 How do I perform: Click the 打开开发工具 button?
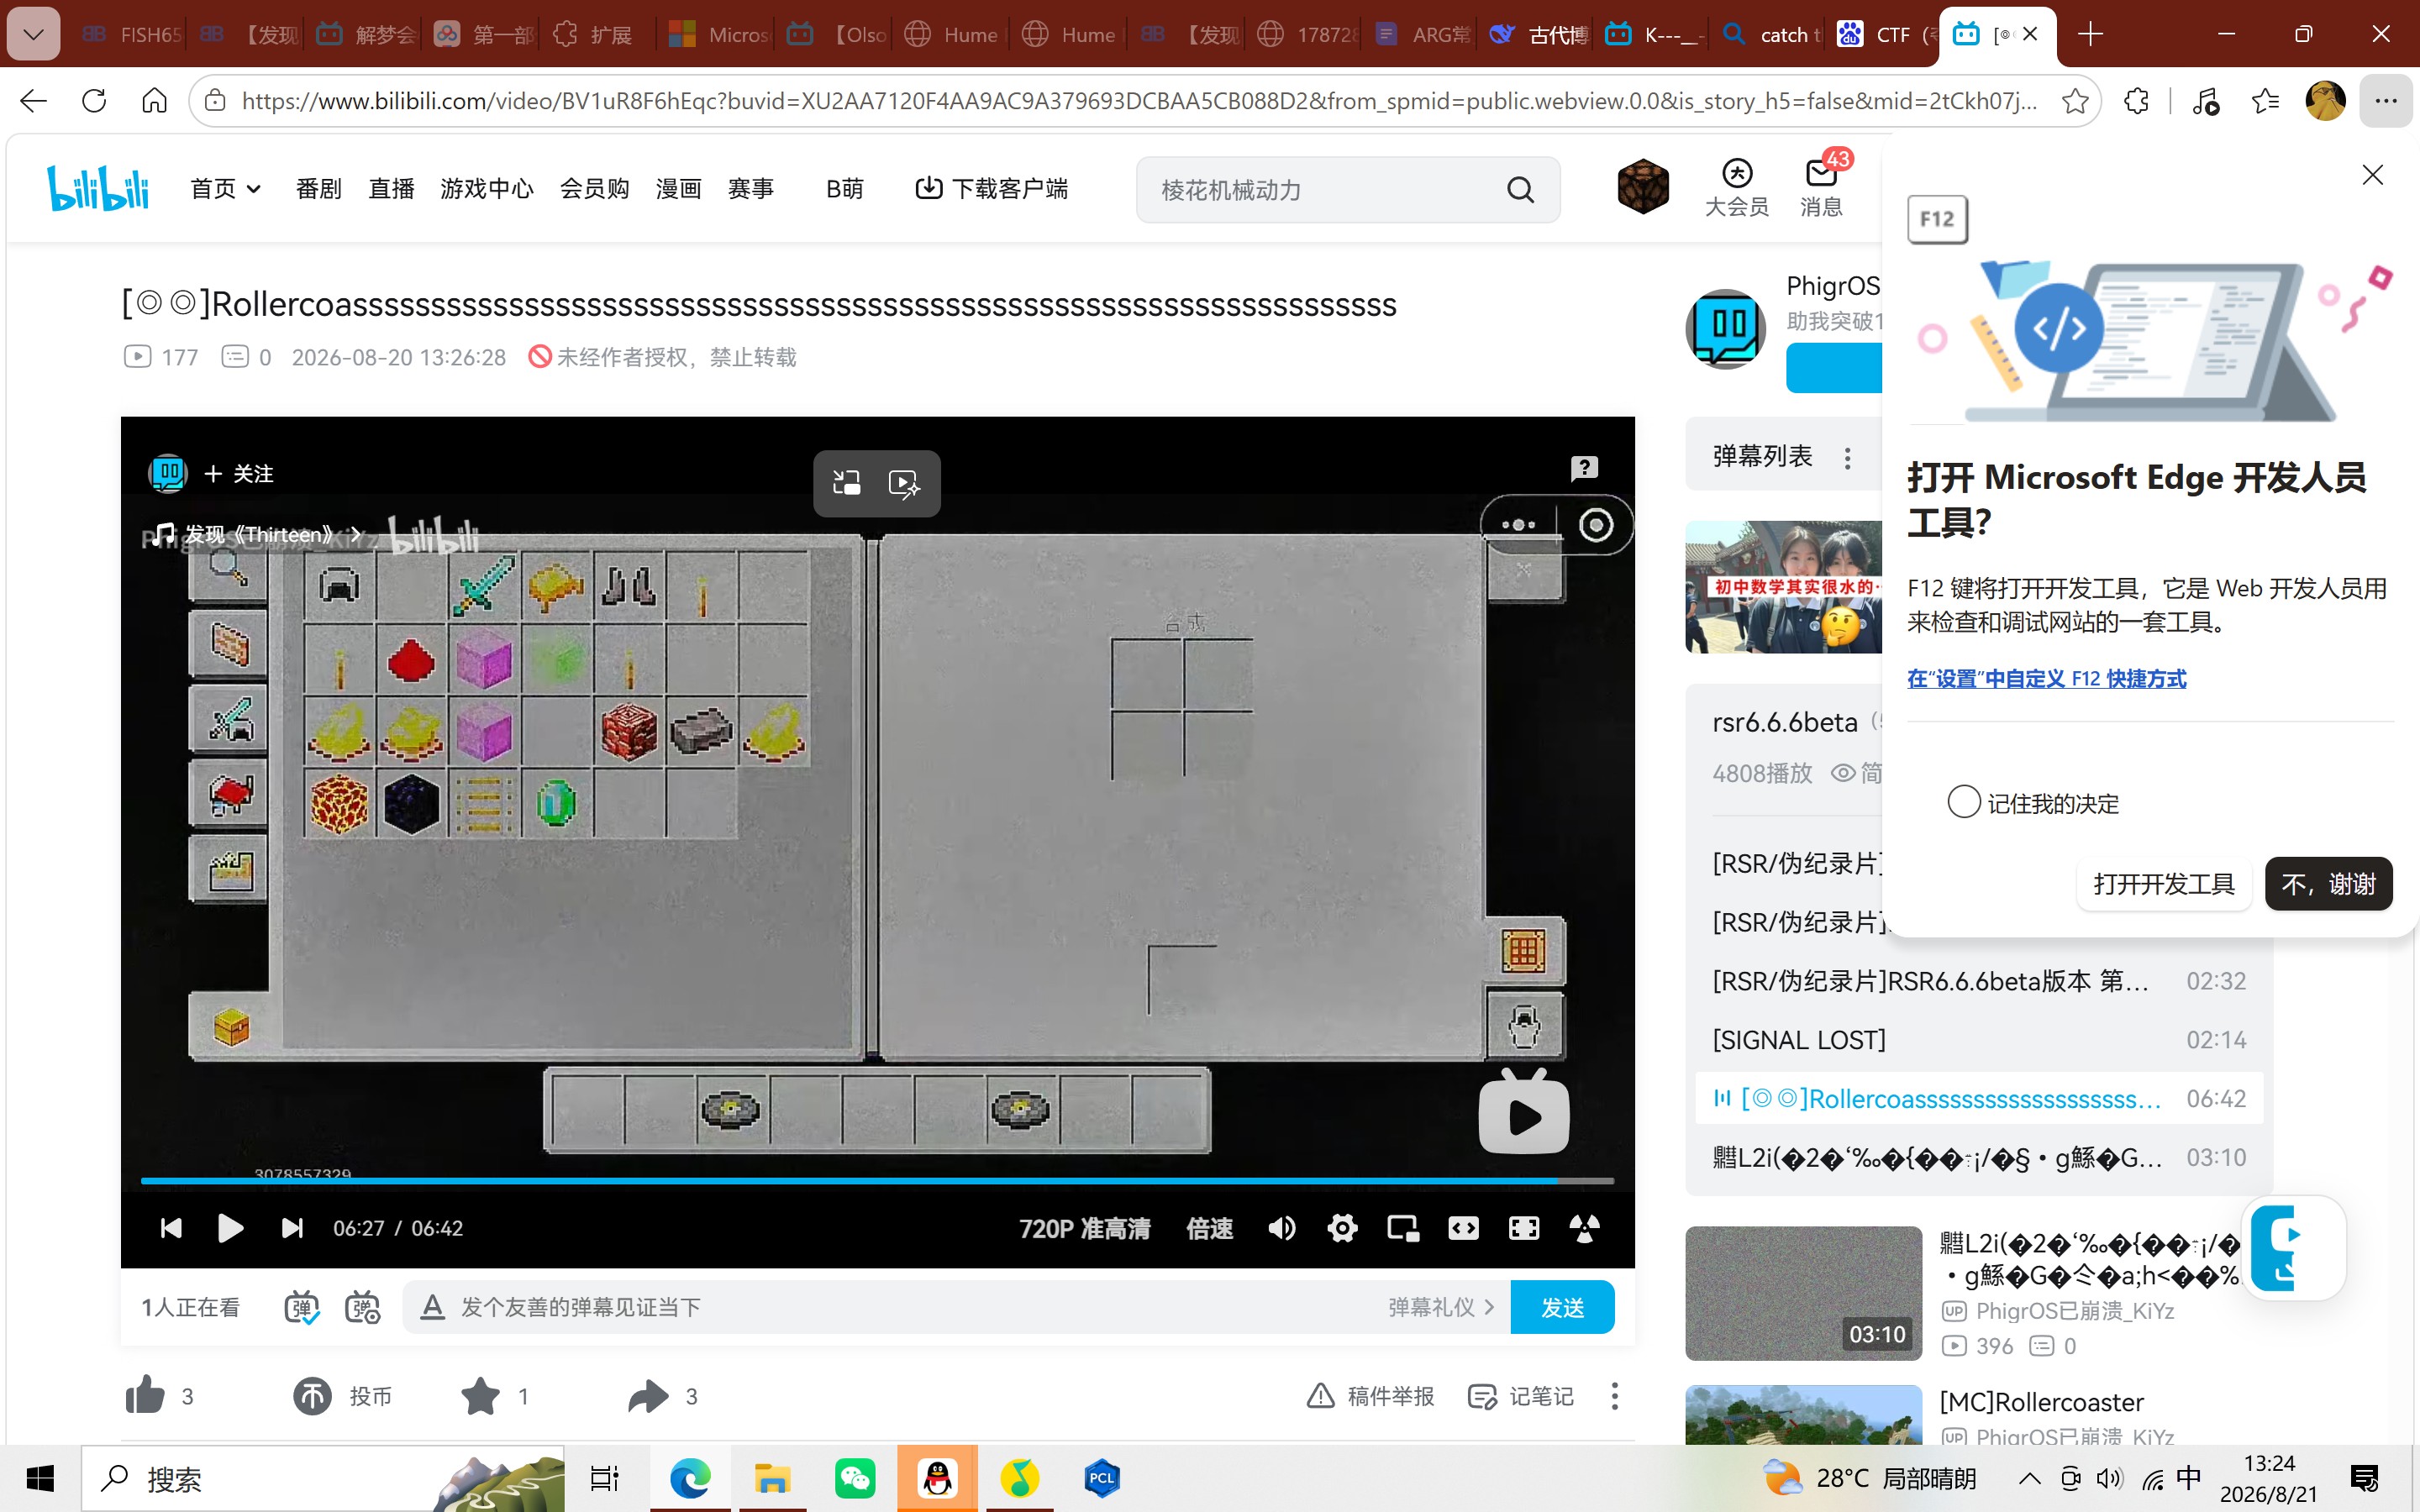point(2163,883)
